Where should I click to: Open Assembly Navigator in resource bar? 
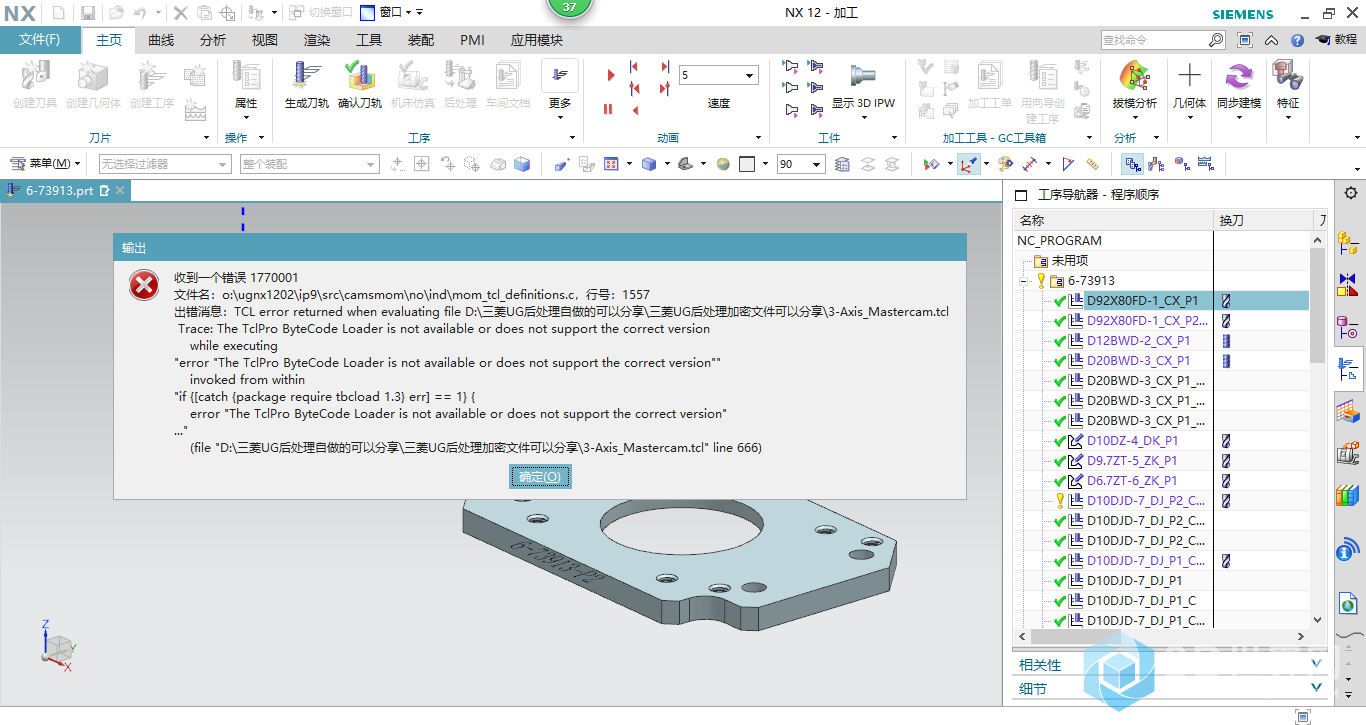1348,242
